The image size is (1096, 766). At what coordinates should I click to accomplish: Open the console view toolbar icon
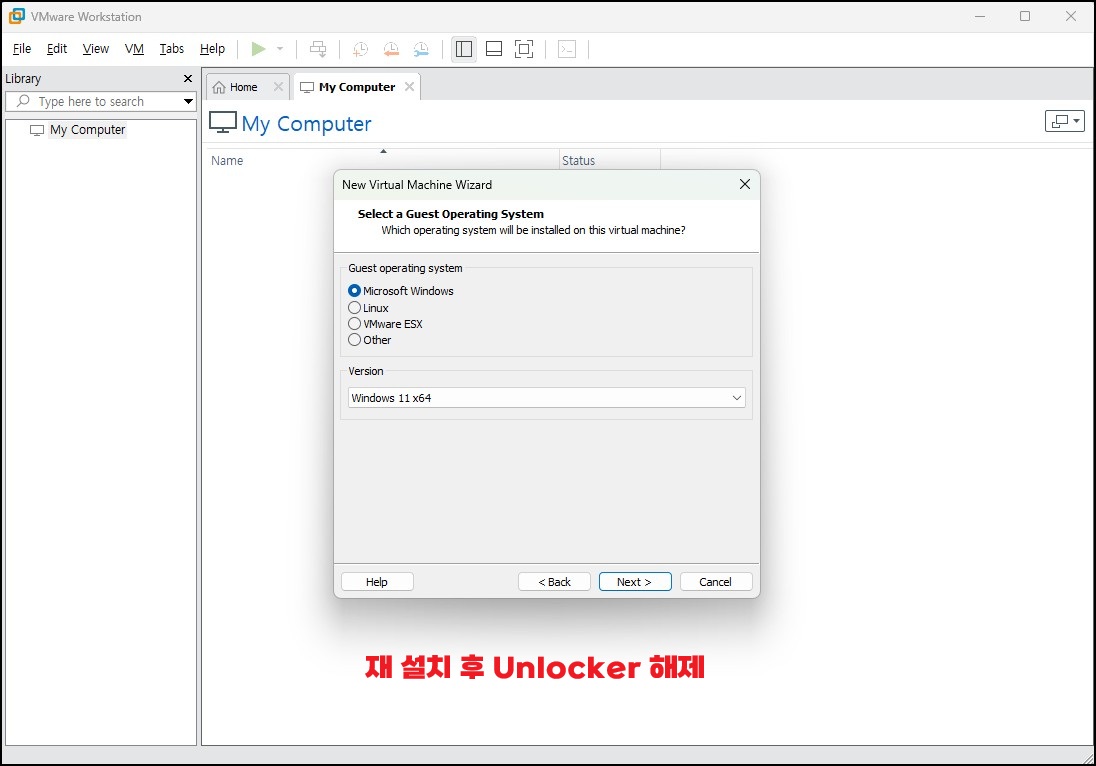click(x=567, y=49)
